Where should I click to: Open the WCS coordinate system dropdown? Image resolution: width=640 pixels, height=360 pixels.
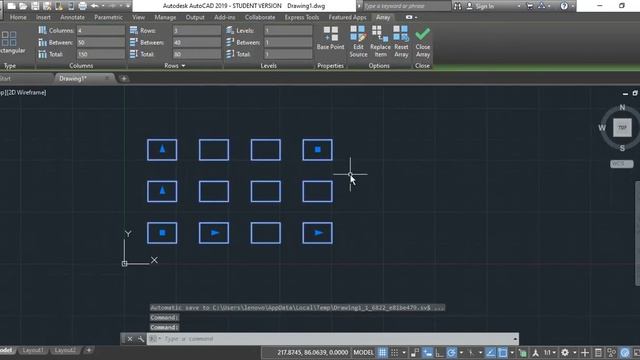(622, 164)
